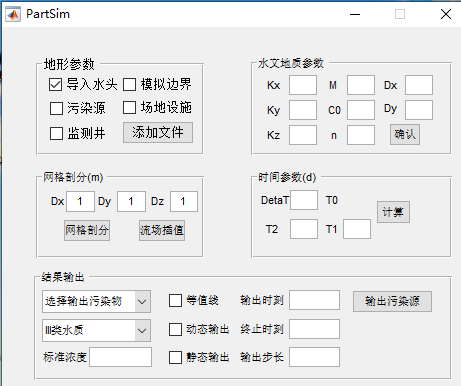Minimize the PartSim window
Image resolution: width=461 pixels, height=386 pixels.
(355, 14)
